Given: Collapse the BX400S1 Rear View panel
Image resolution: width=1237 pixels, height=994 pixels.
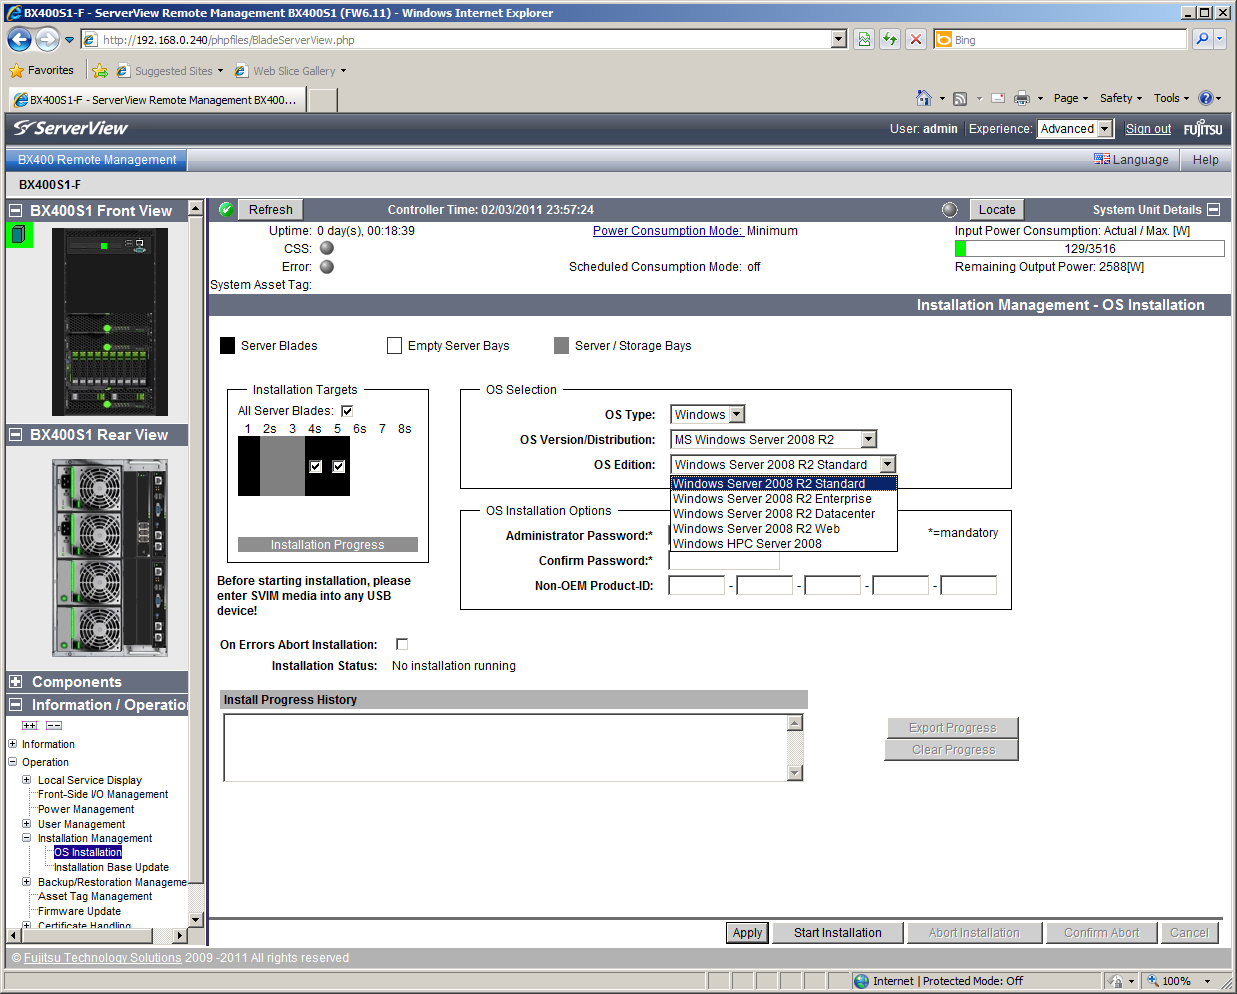Looking at the screenshot, I should (16, 435).
